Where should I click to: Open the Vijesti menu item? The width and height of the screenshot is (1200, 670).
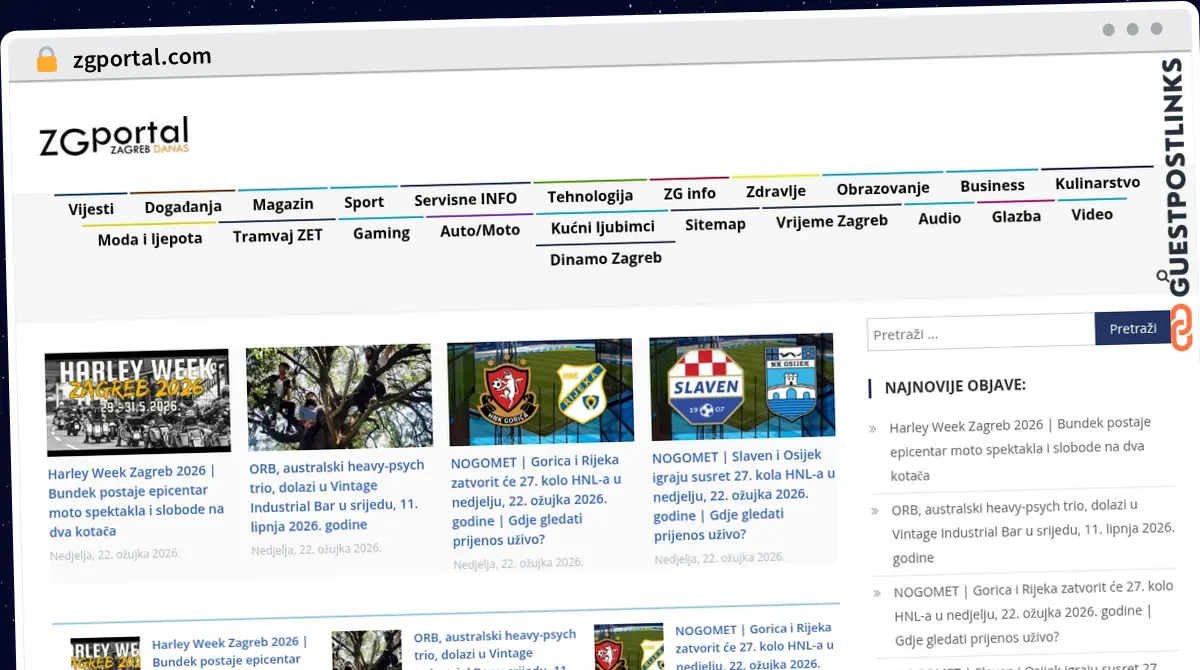pos(91,209)
